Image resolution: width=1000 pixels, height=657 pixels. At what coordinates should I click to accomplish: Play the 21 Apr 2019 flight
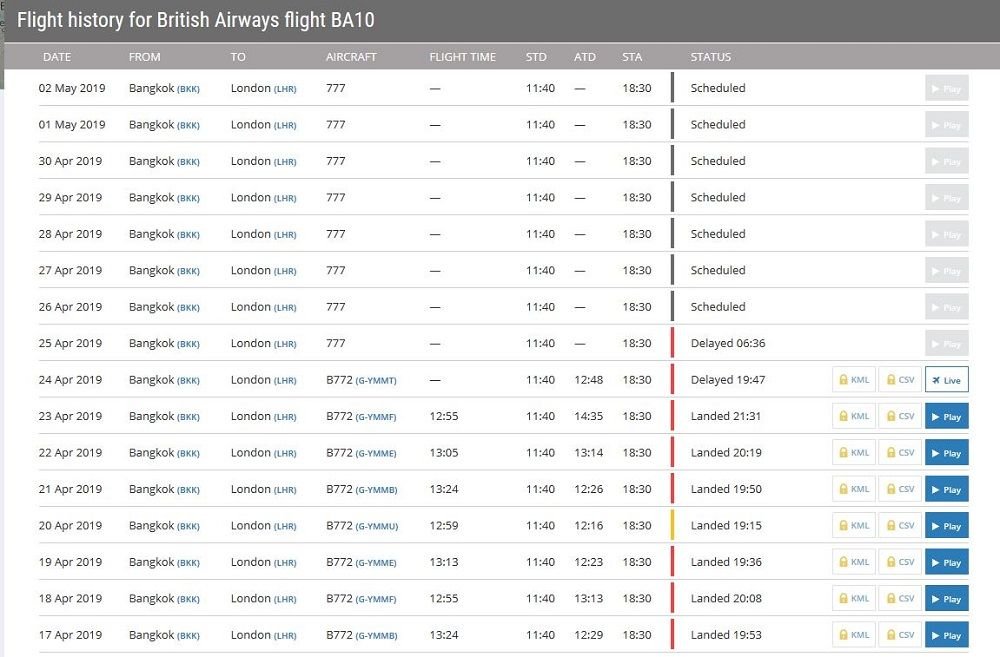point(946,489)
